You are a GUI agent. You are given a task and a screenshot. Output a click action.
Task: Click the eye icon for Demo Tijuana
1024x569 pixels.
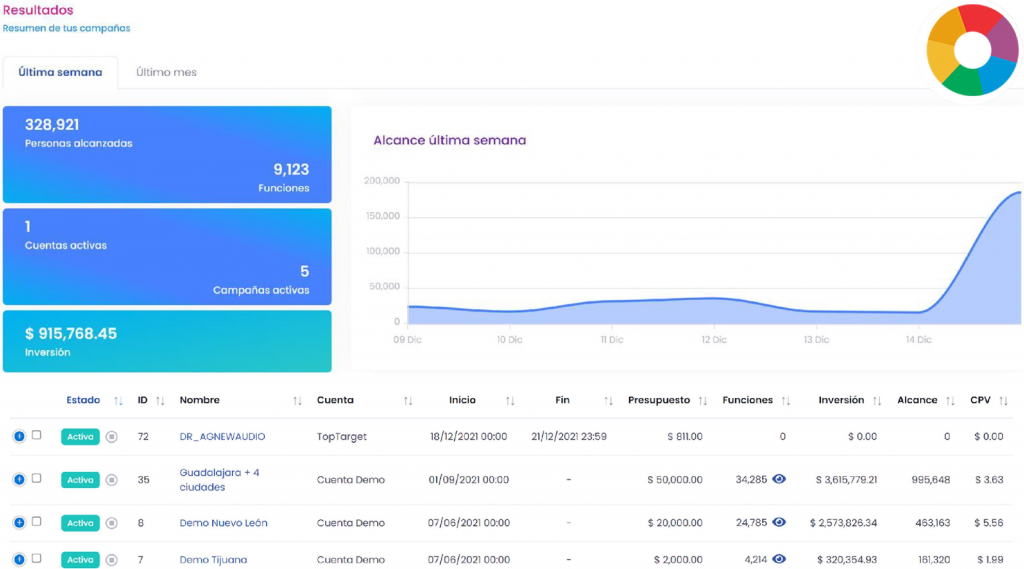pyautogui.click(x=779, y=559)
